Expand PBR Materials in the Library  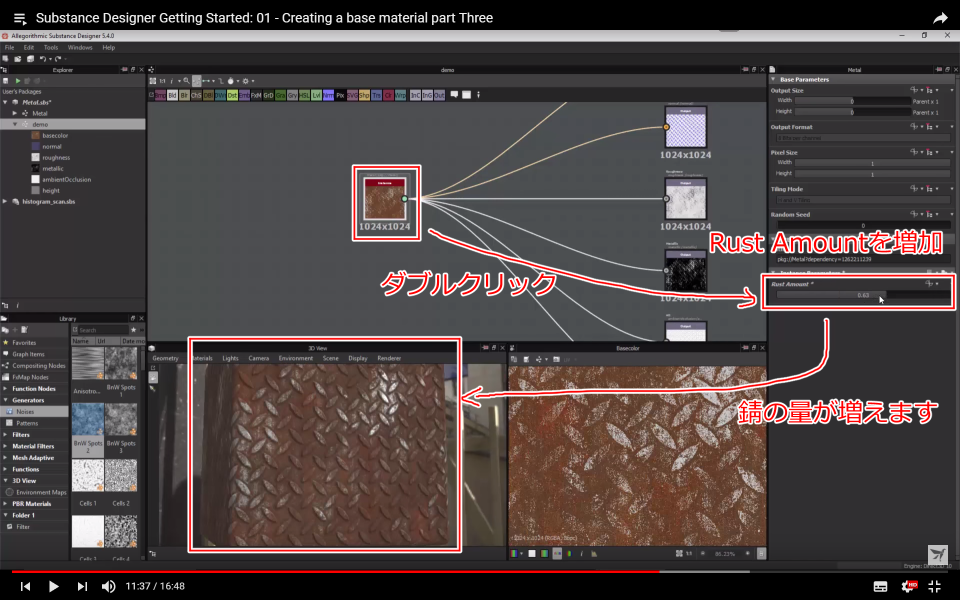(6, 504)
